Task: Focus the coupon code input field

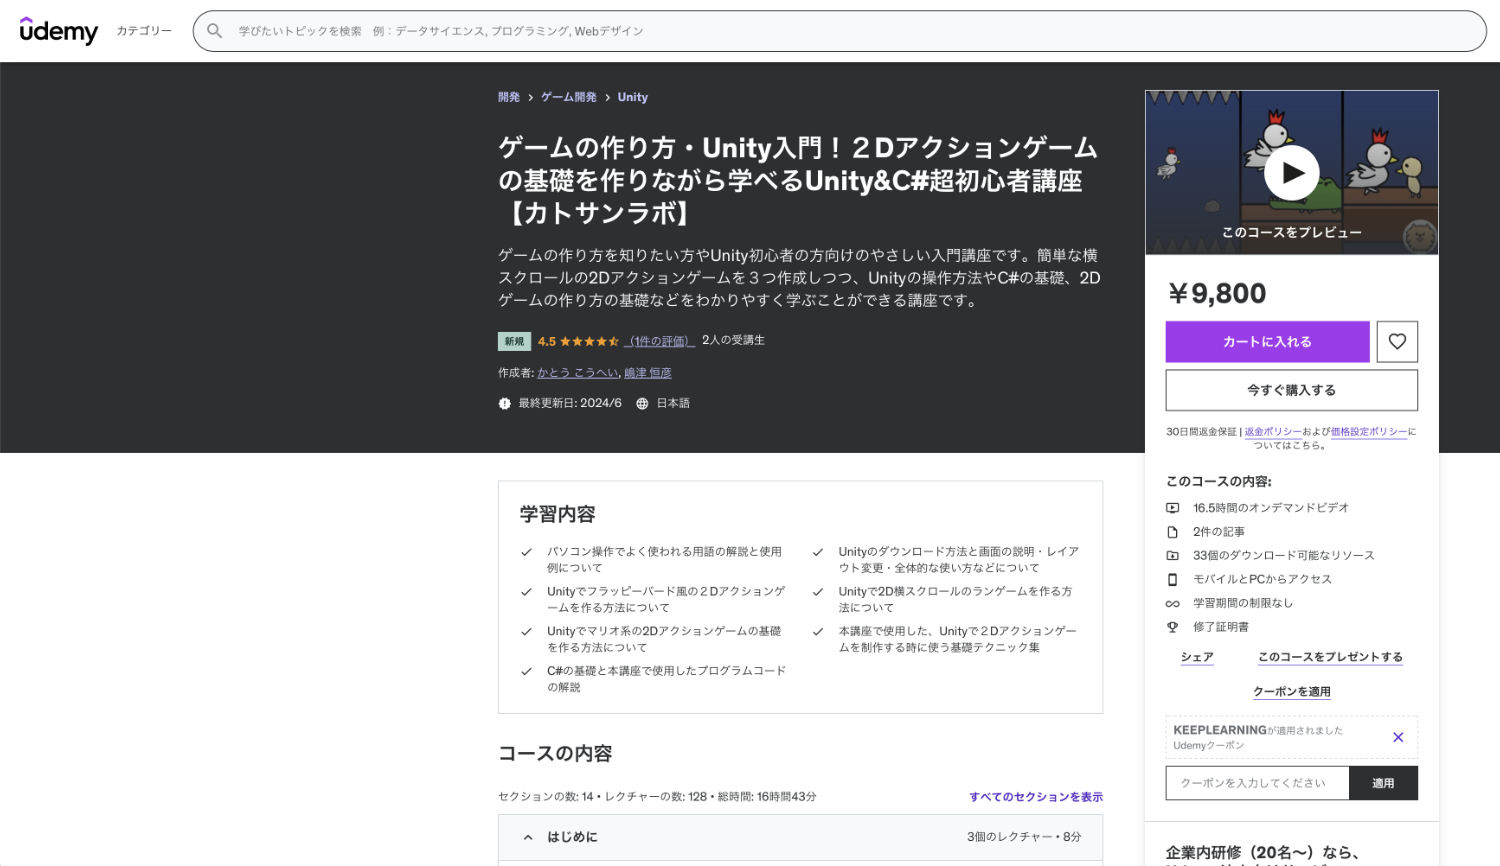Action: (x=1257, y=783)
